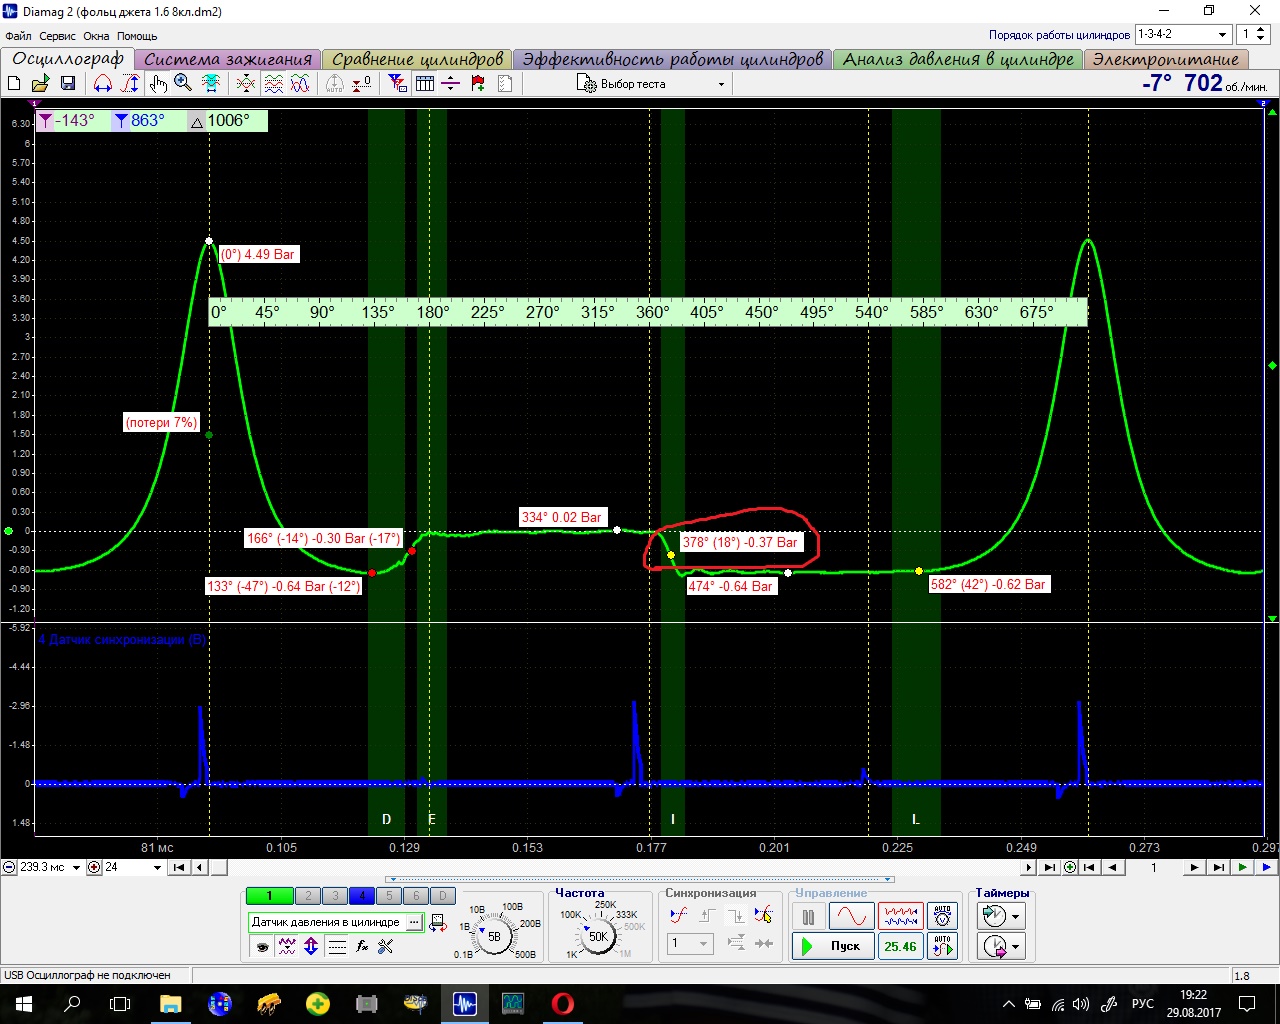Click the zero level reset icon
The image size is (1280, 1024).
tap(362, 83)
